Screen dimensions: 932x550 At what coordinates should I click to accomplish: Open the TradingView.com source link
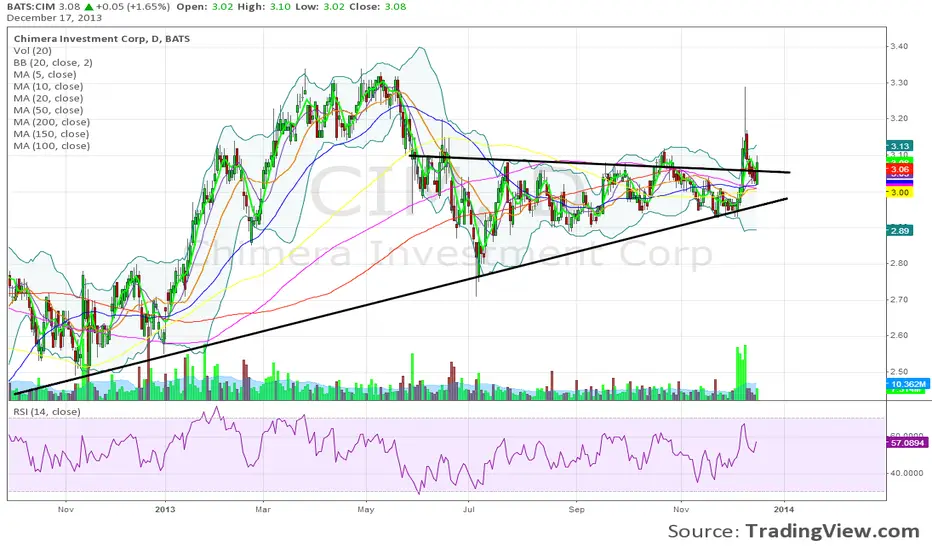click(x=832, y=531)
